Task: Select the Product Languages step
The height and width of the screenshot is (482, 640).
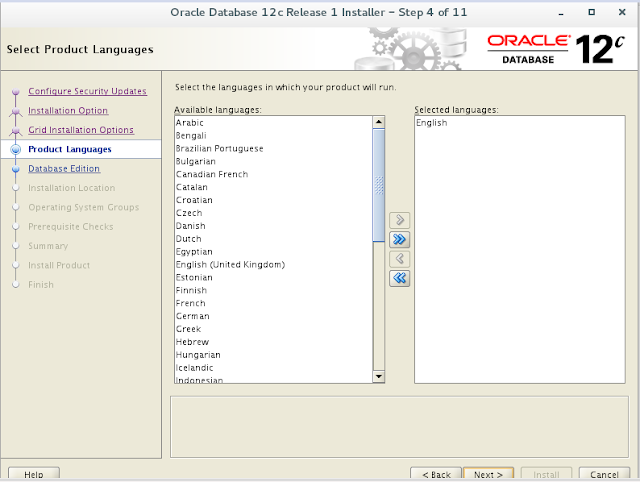Action: coord(70,149)
